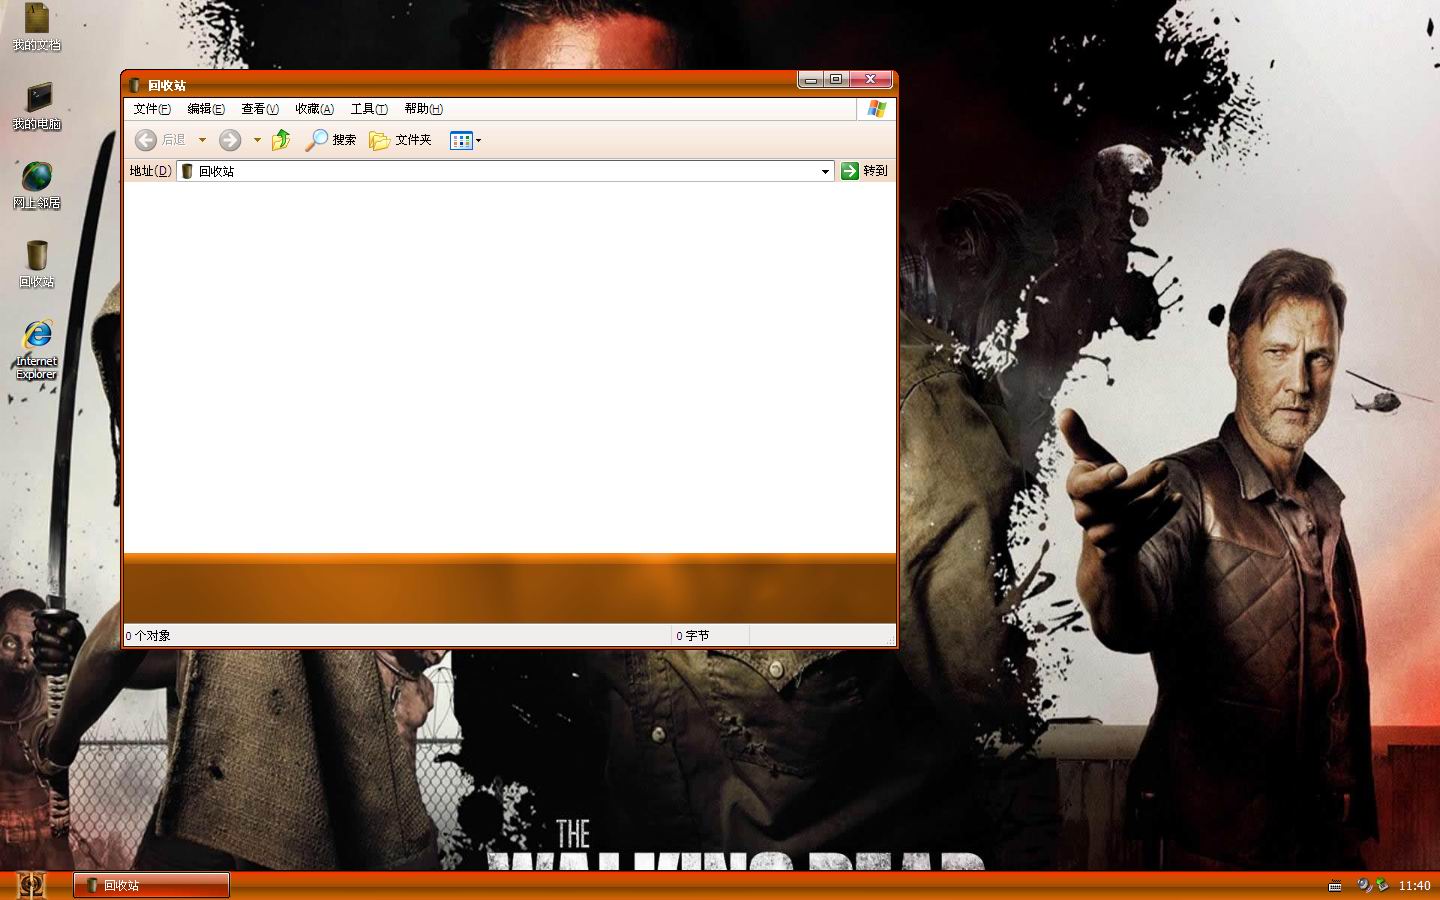Click the 转到 go button
This screenshot has width=1440, height=900.
(864, 171)
